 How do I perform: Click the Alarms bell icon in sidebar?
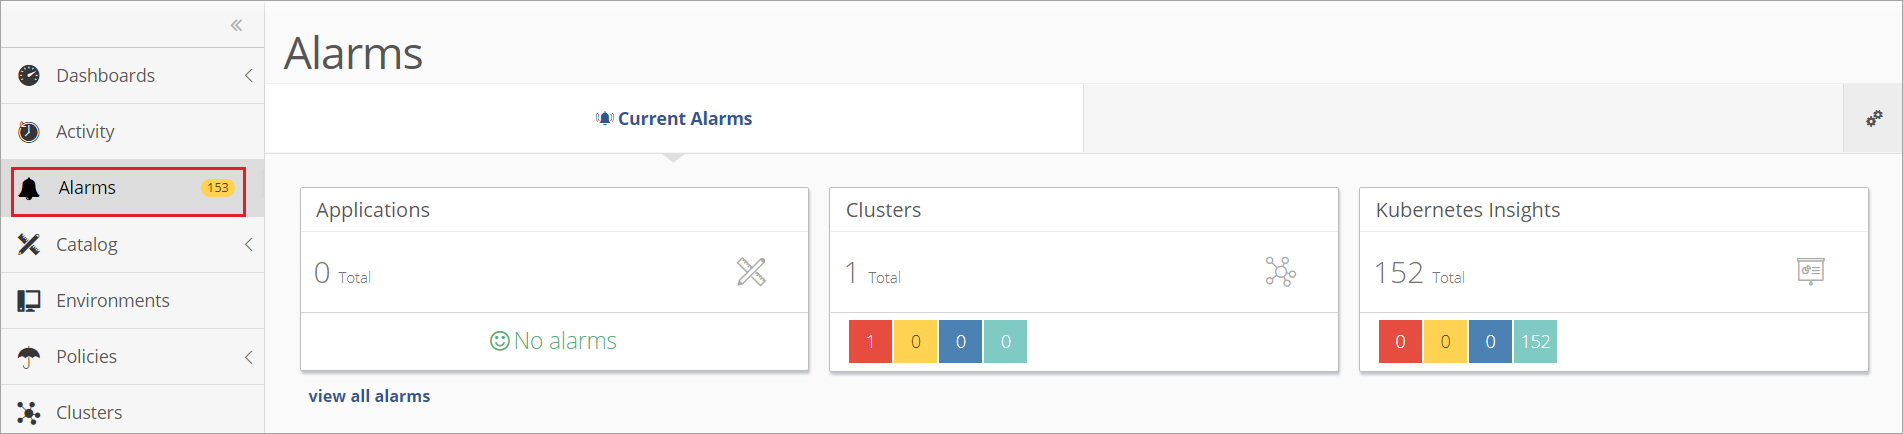click(30, 188)
